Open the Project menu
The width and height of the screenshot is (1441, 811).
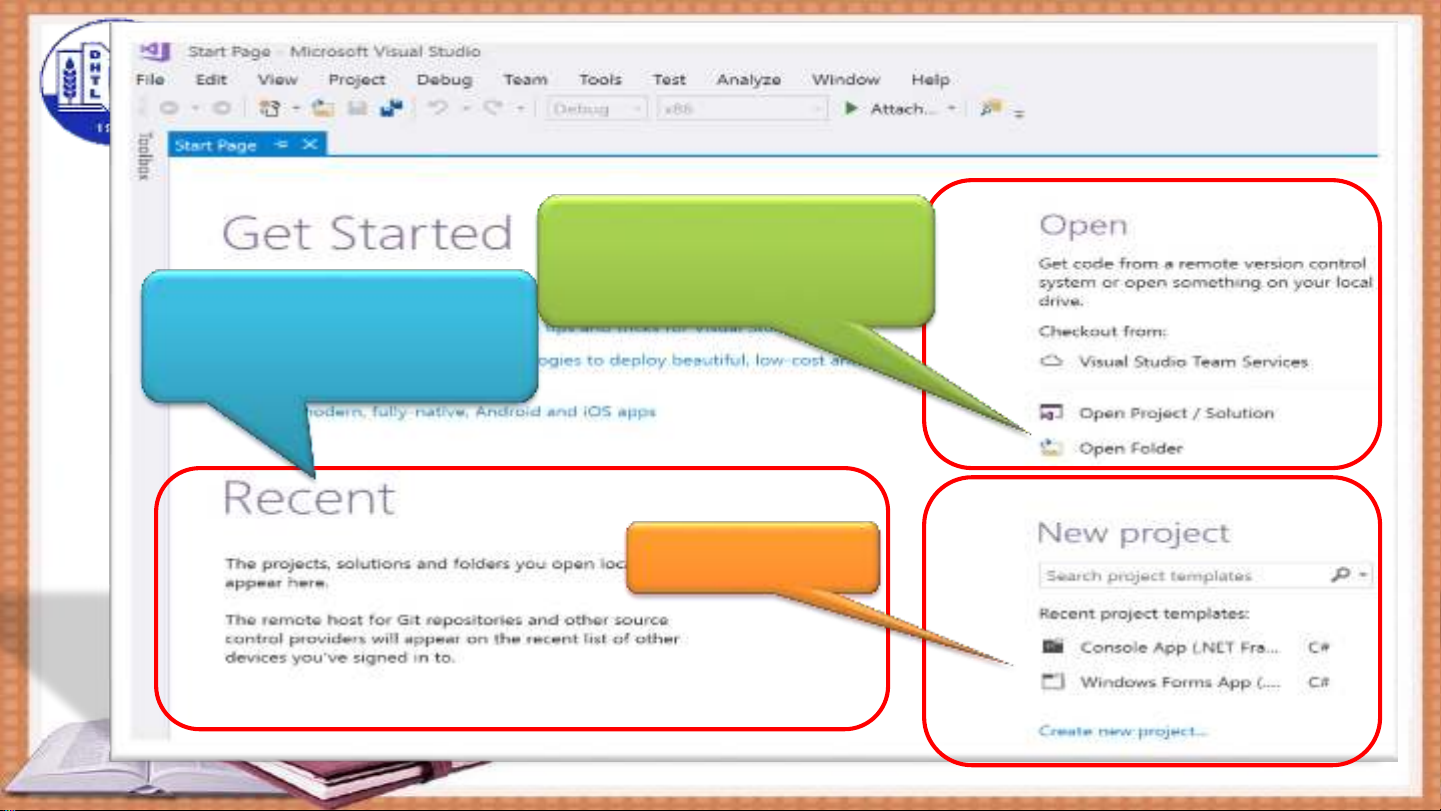357,80
